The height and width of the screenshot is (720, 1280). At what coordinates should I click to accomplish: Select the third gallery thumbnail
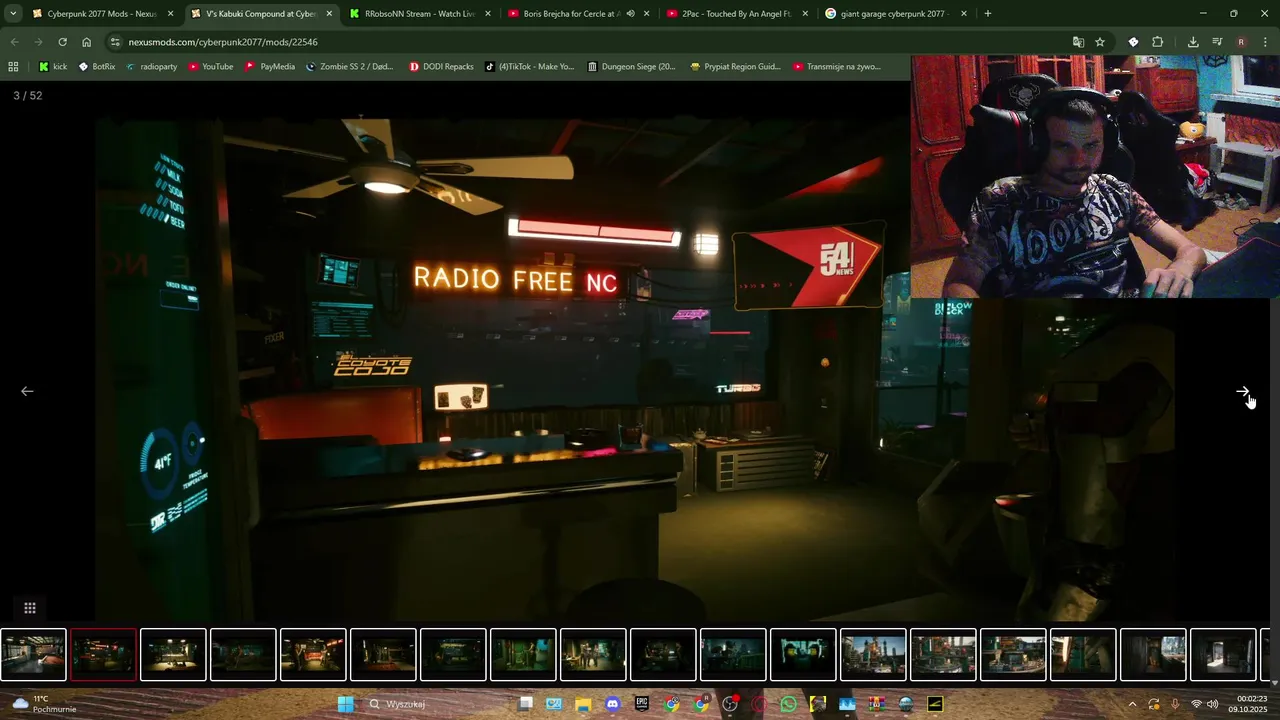[173, 655]
